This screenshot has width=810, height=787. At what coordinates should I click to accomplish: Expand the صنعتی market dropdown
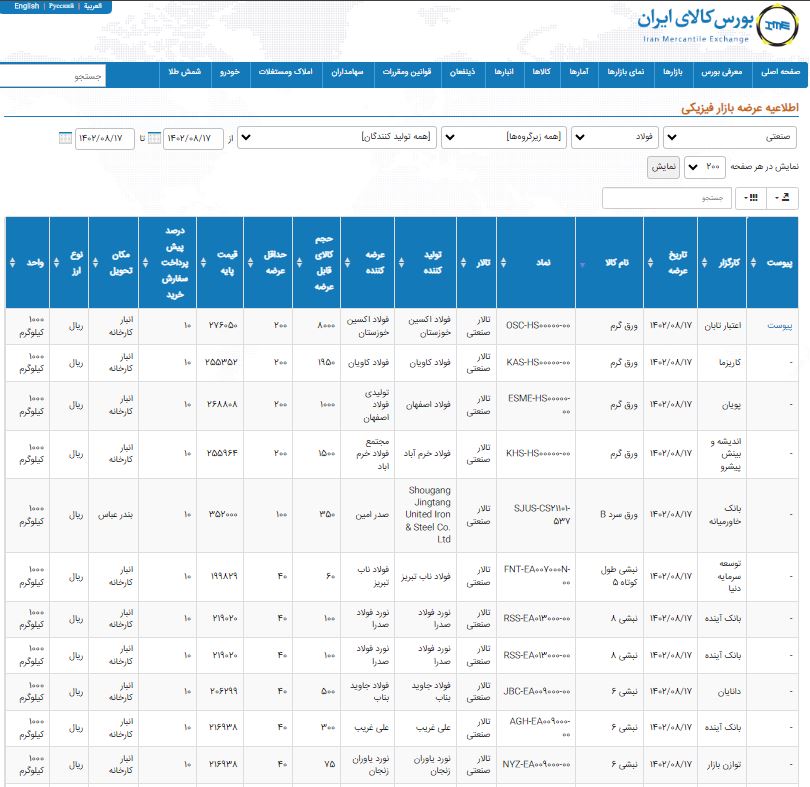pos(729,137)
